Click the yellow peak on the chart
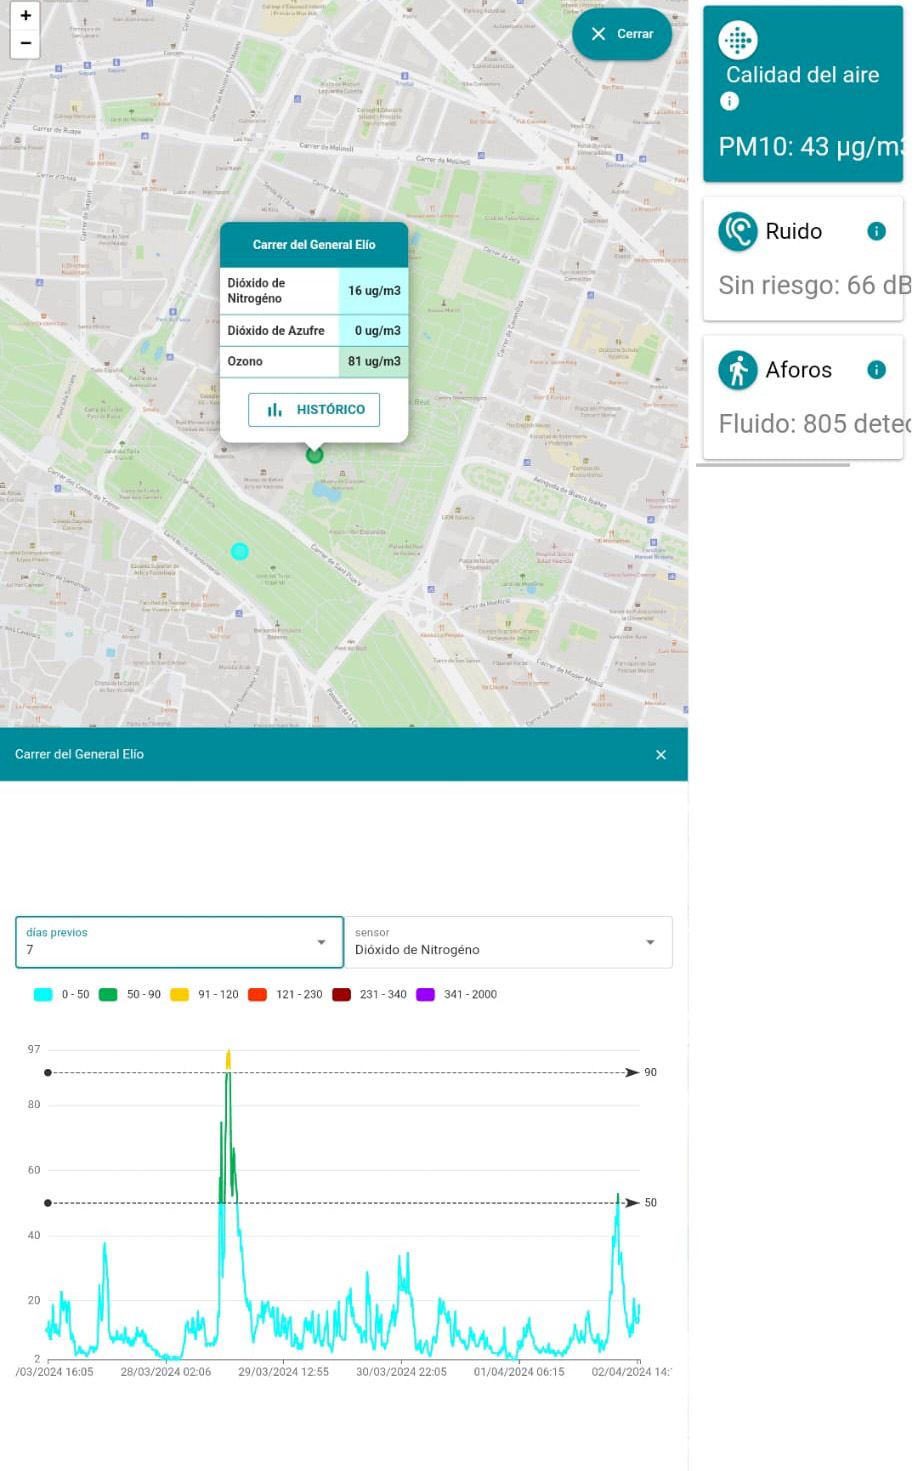 (x=228, y=1060)
